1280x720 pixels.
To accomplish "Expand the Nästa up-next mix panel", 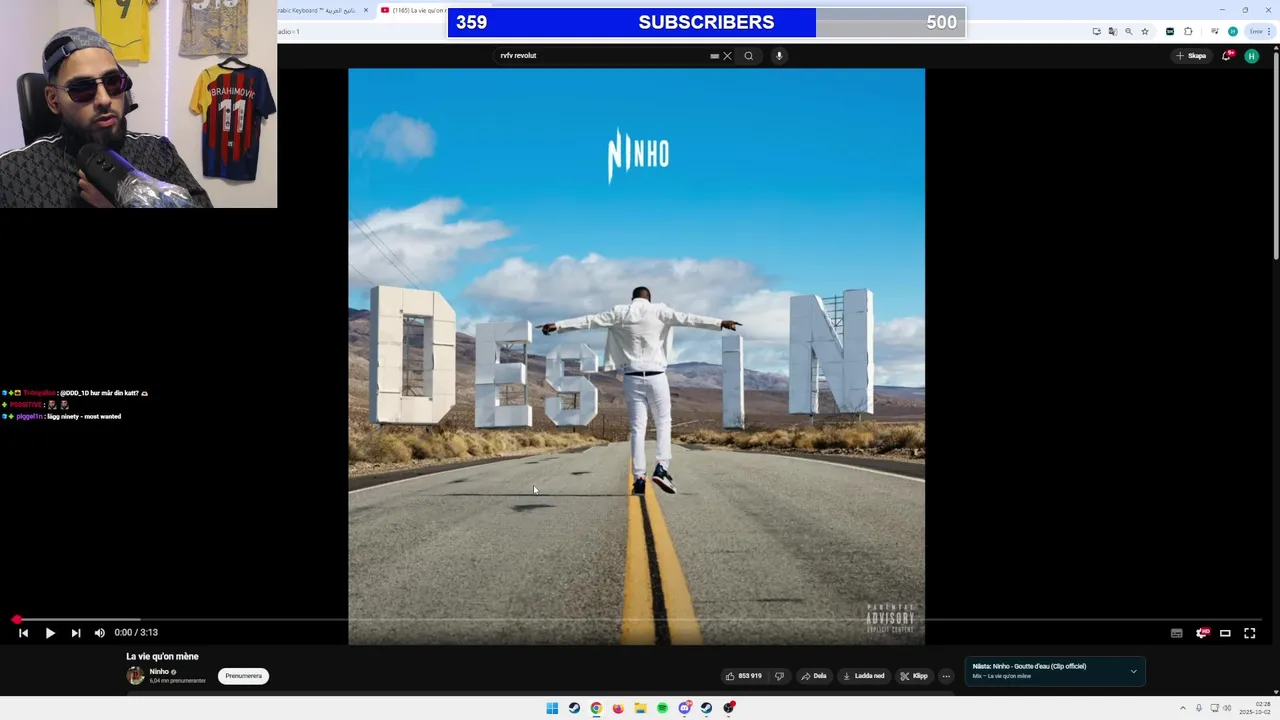I will (x=1133, y=671).
